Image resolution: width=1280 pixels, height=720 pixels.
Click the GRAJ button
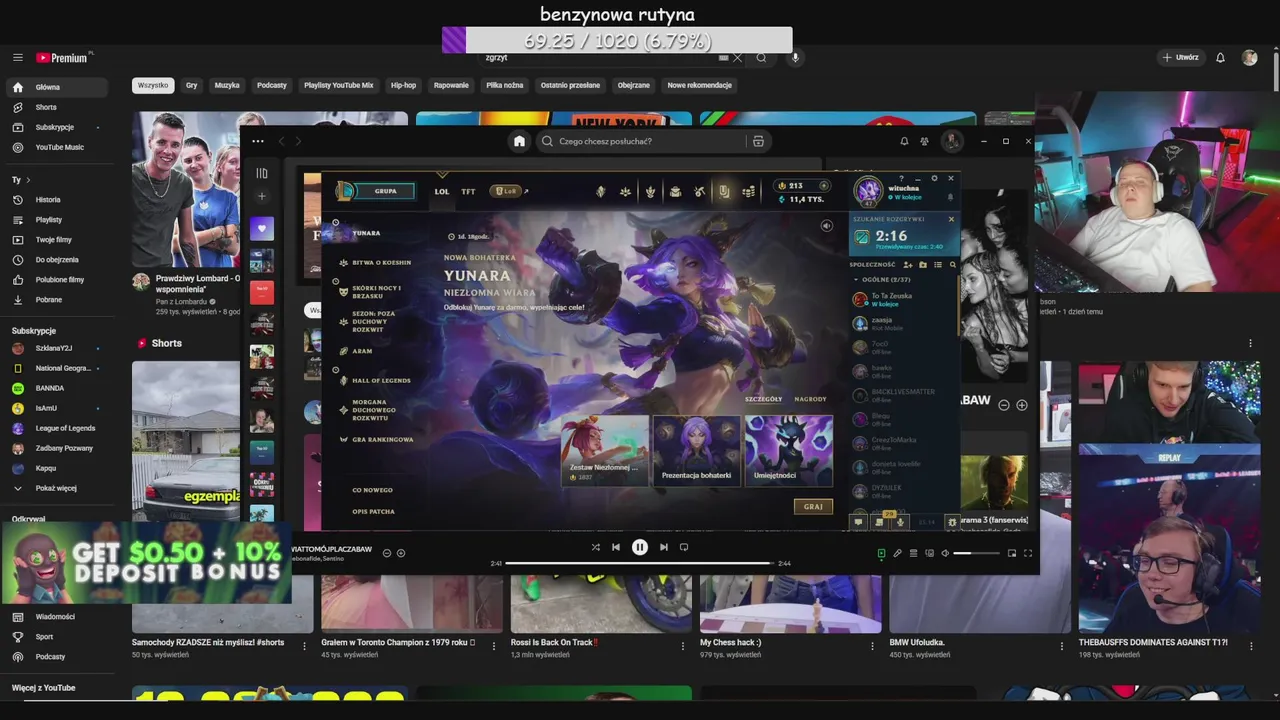coord(813,506)
